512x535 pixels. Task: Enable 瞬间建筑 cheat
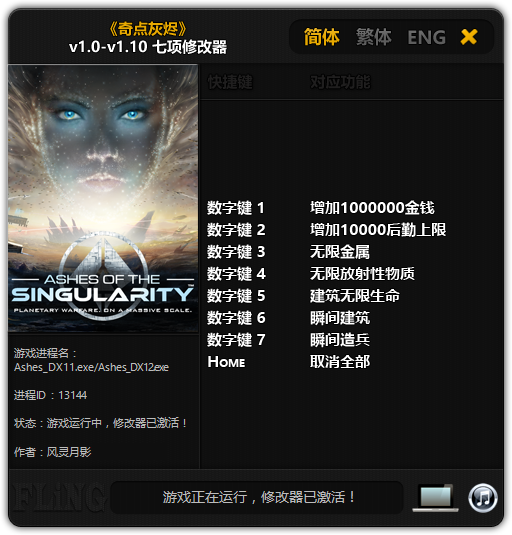(340, 318)
